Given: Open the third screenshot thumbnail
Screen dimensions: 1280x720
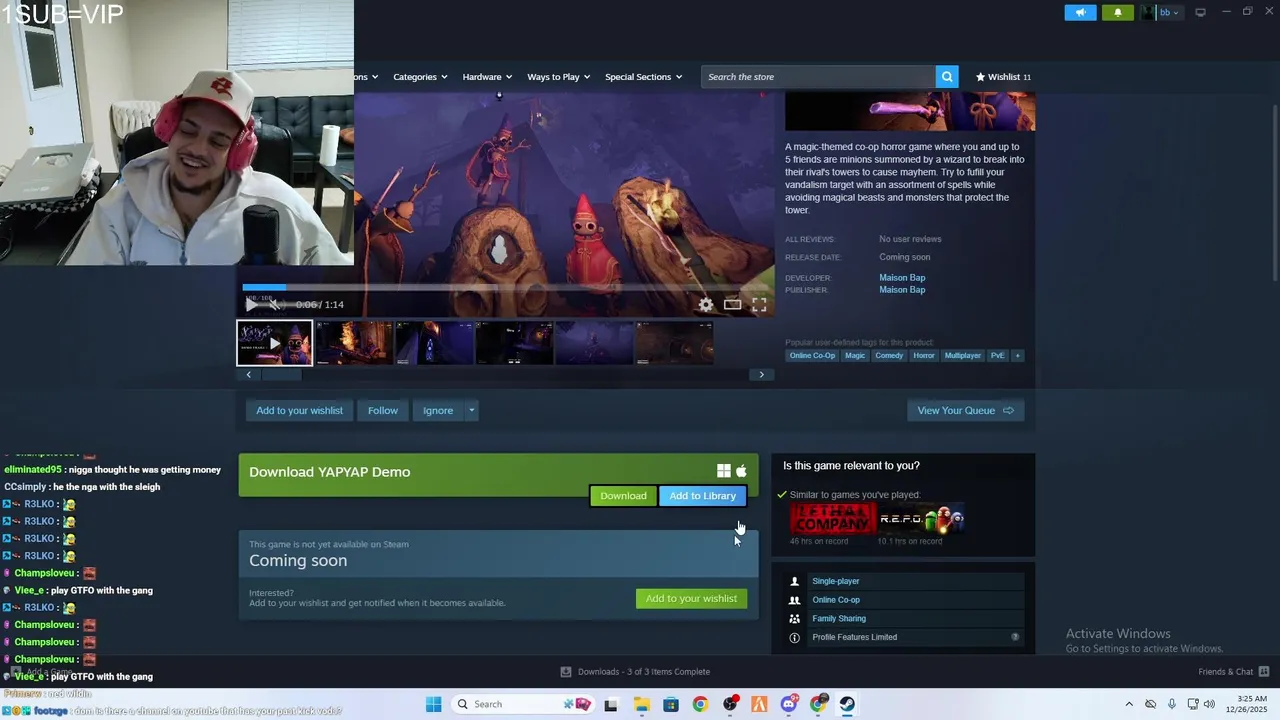Looking at the screenshot, I should (x=435, y=343).
